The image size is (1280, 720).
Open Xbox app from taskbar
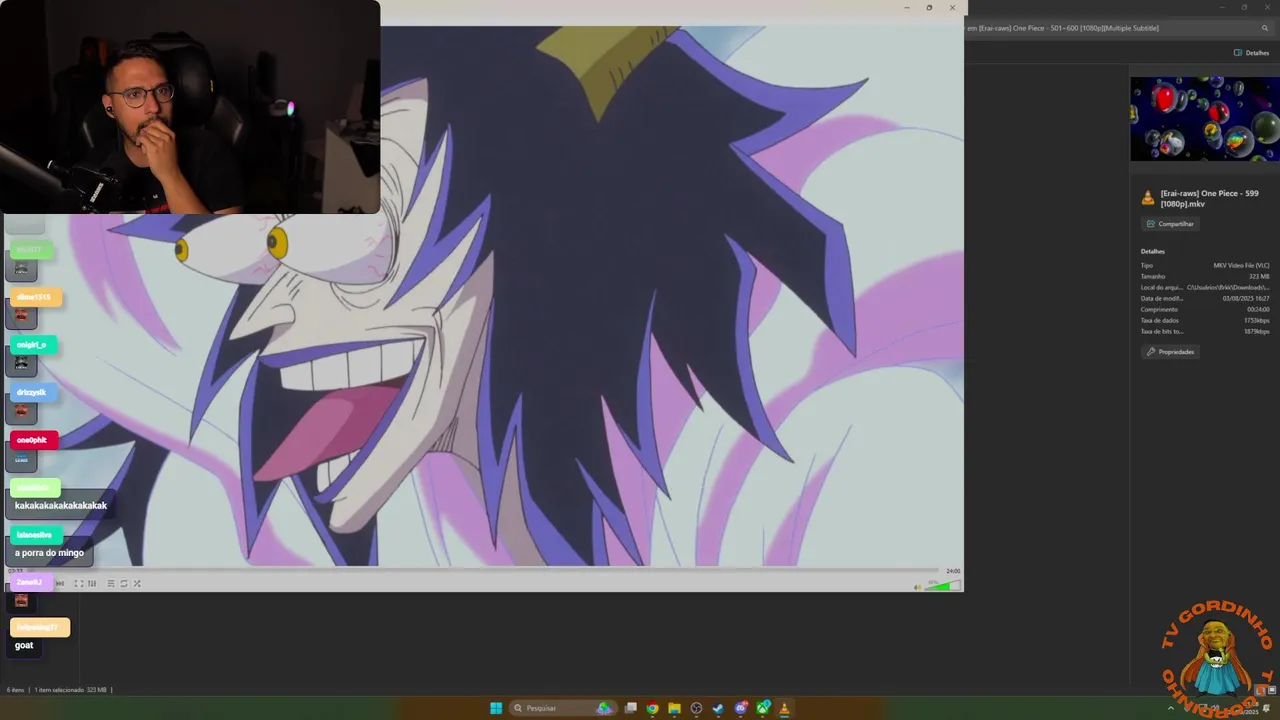[763, 708]
